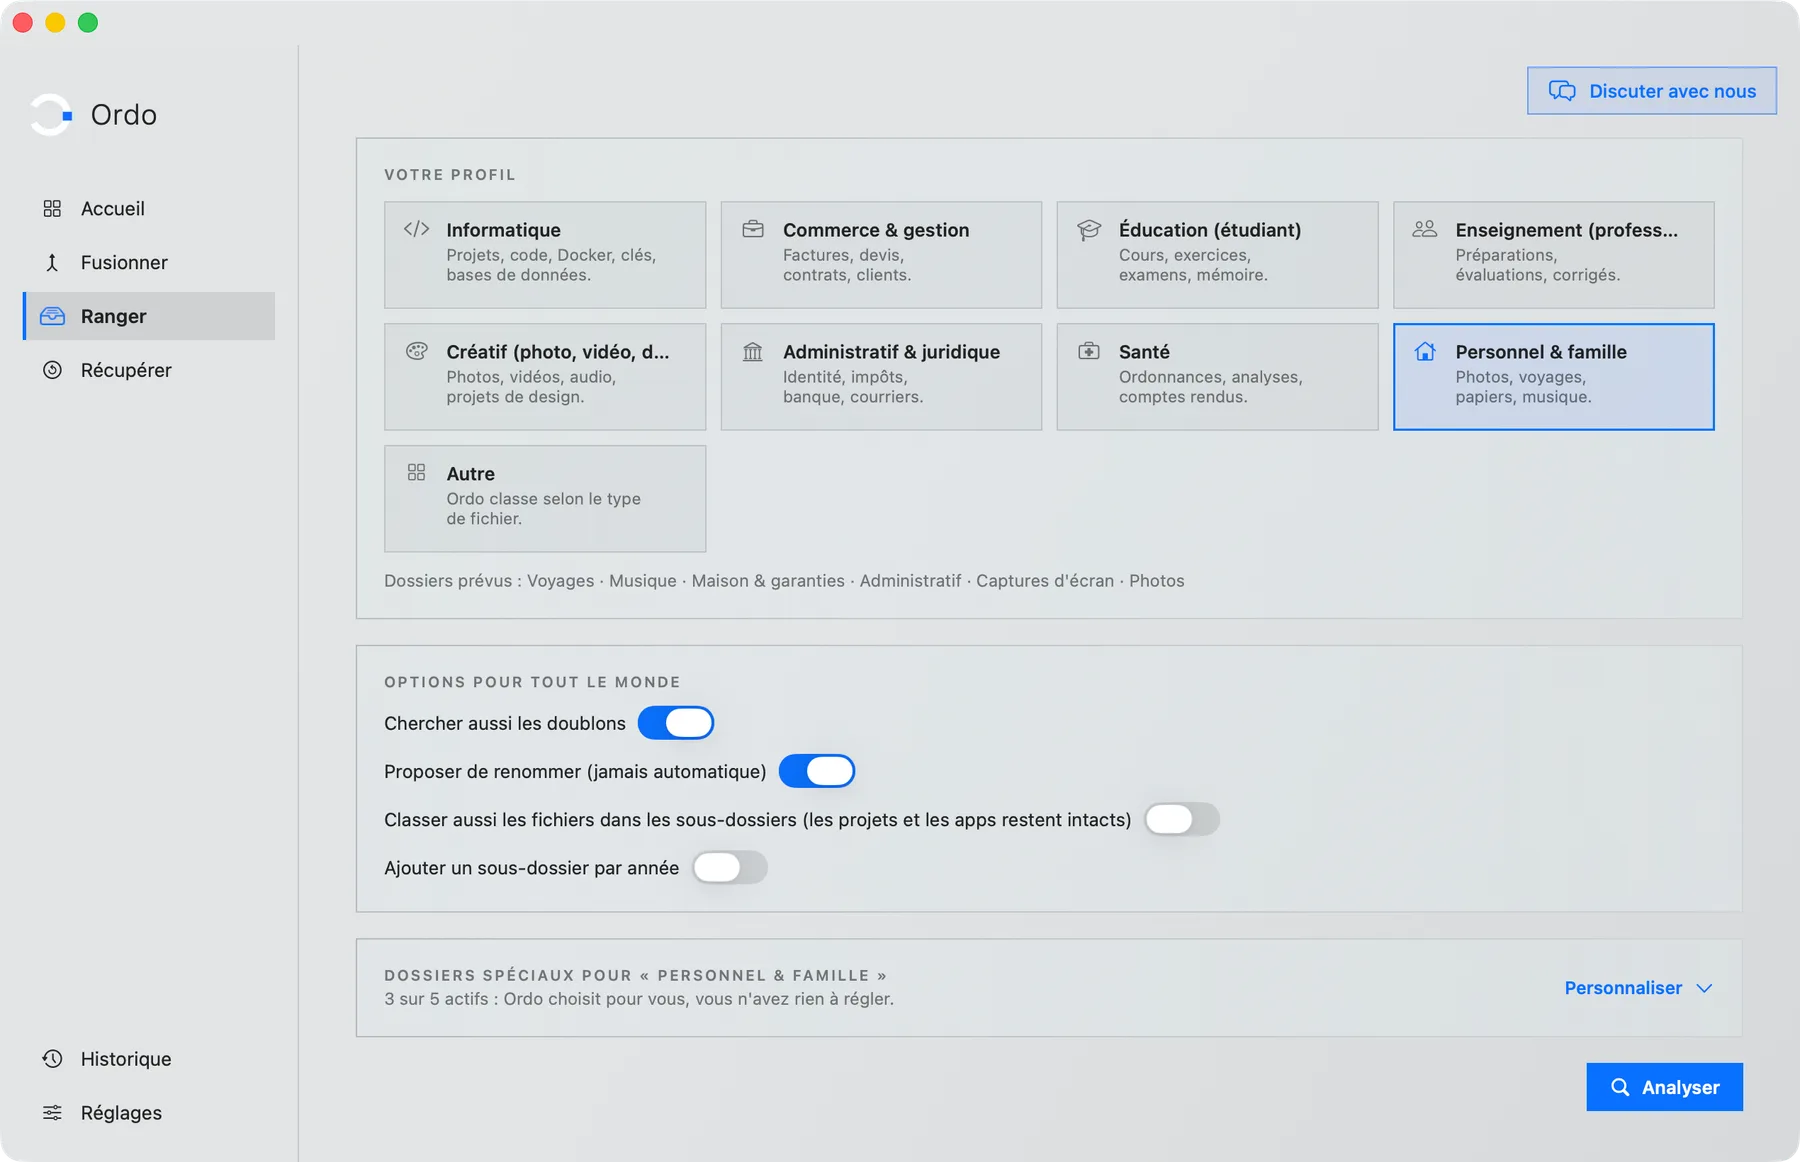Click the Créatif (photo, vidéo, d... title
This screenshot has height=1162, width=1800.
point(558,352)
